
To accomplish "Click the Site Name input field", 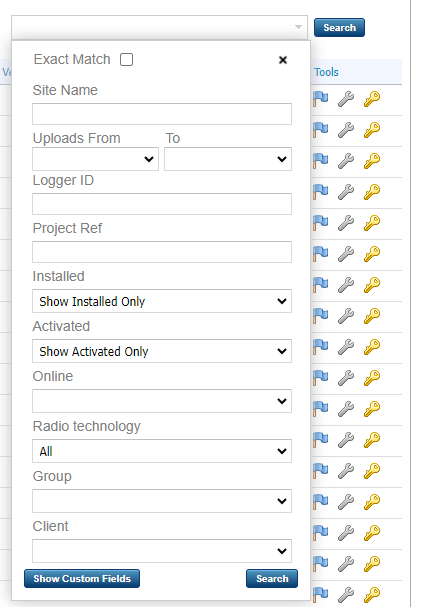I will tap(162, 114).
